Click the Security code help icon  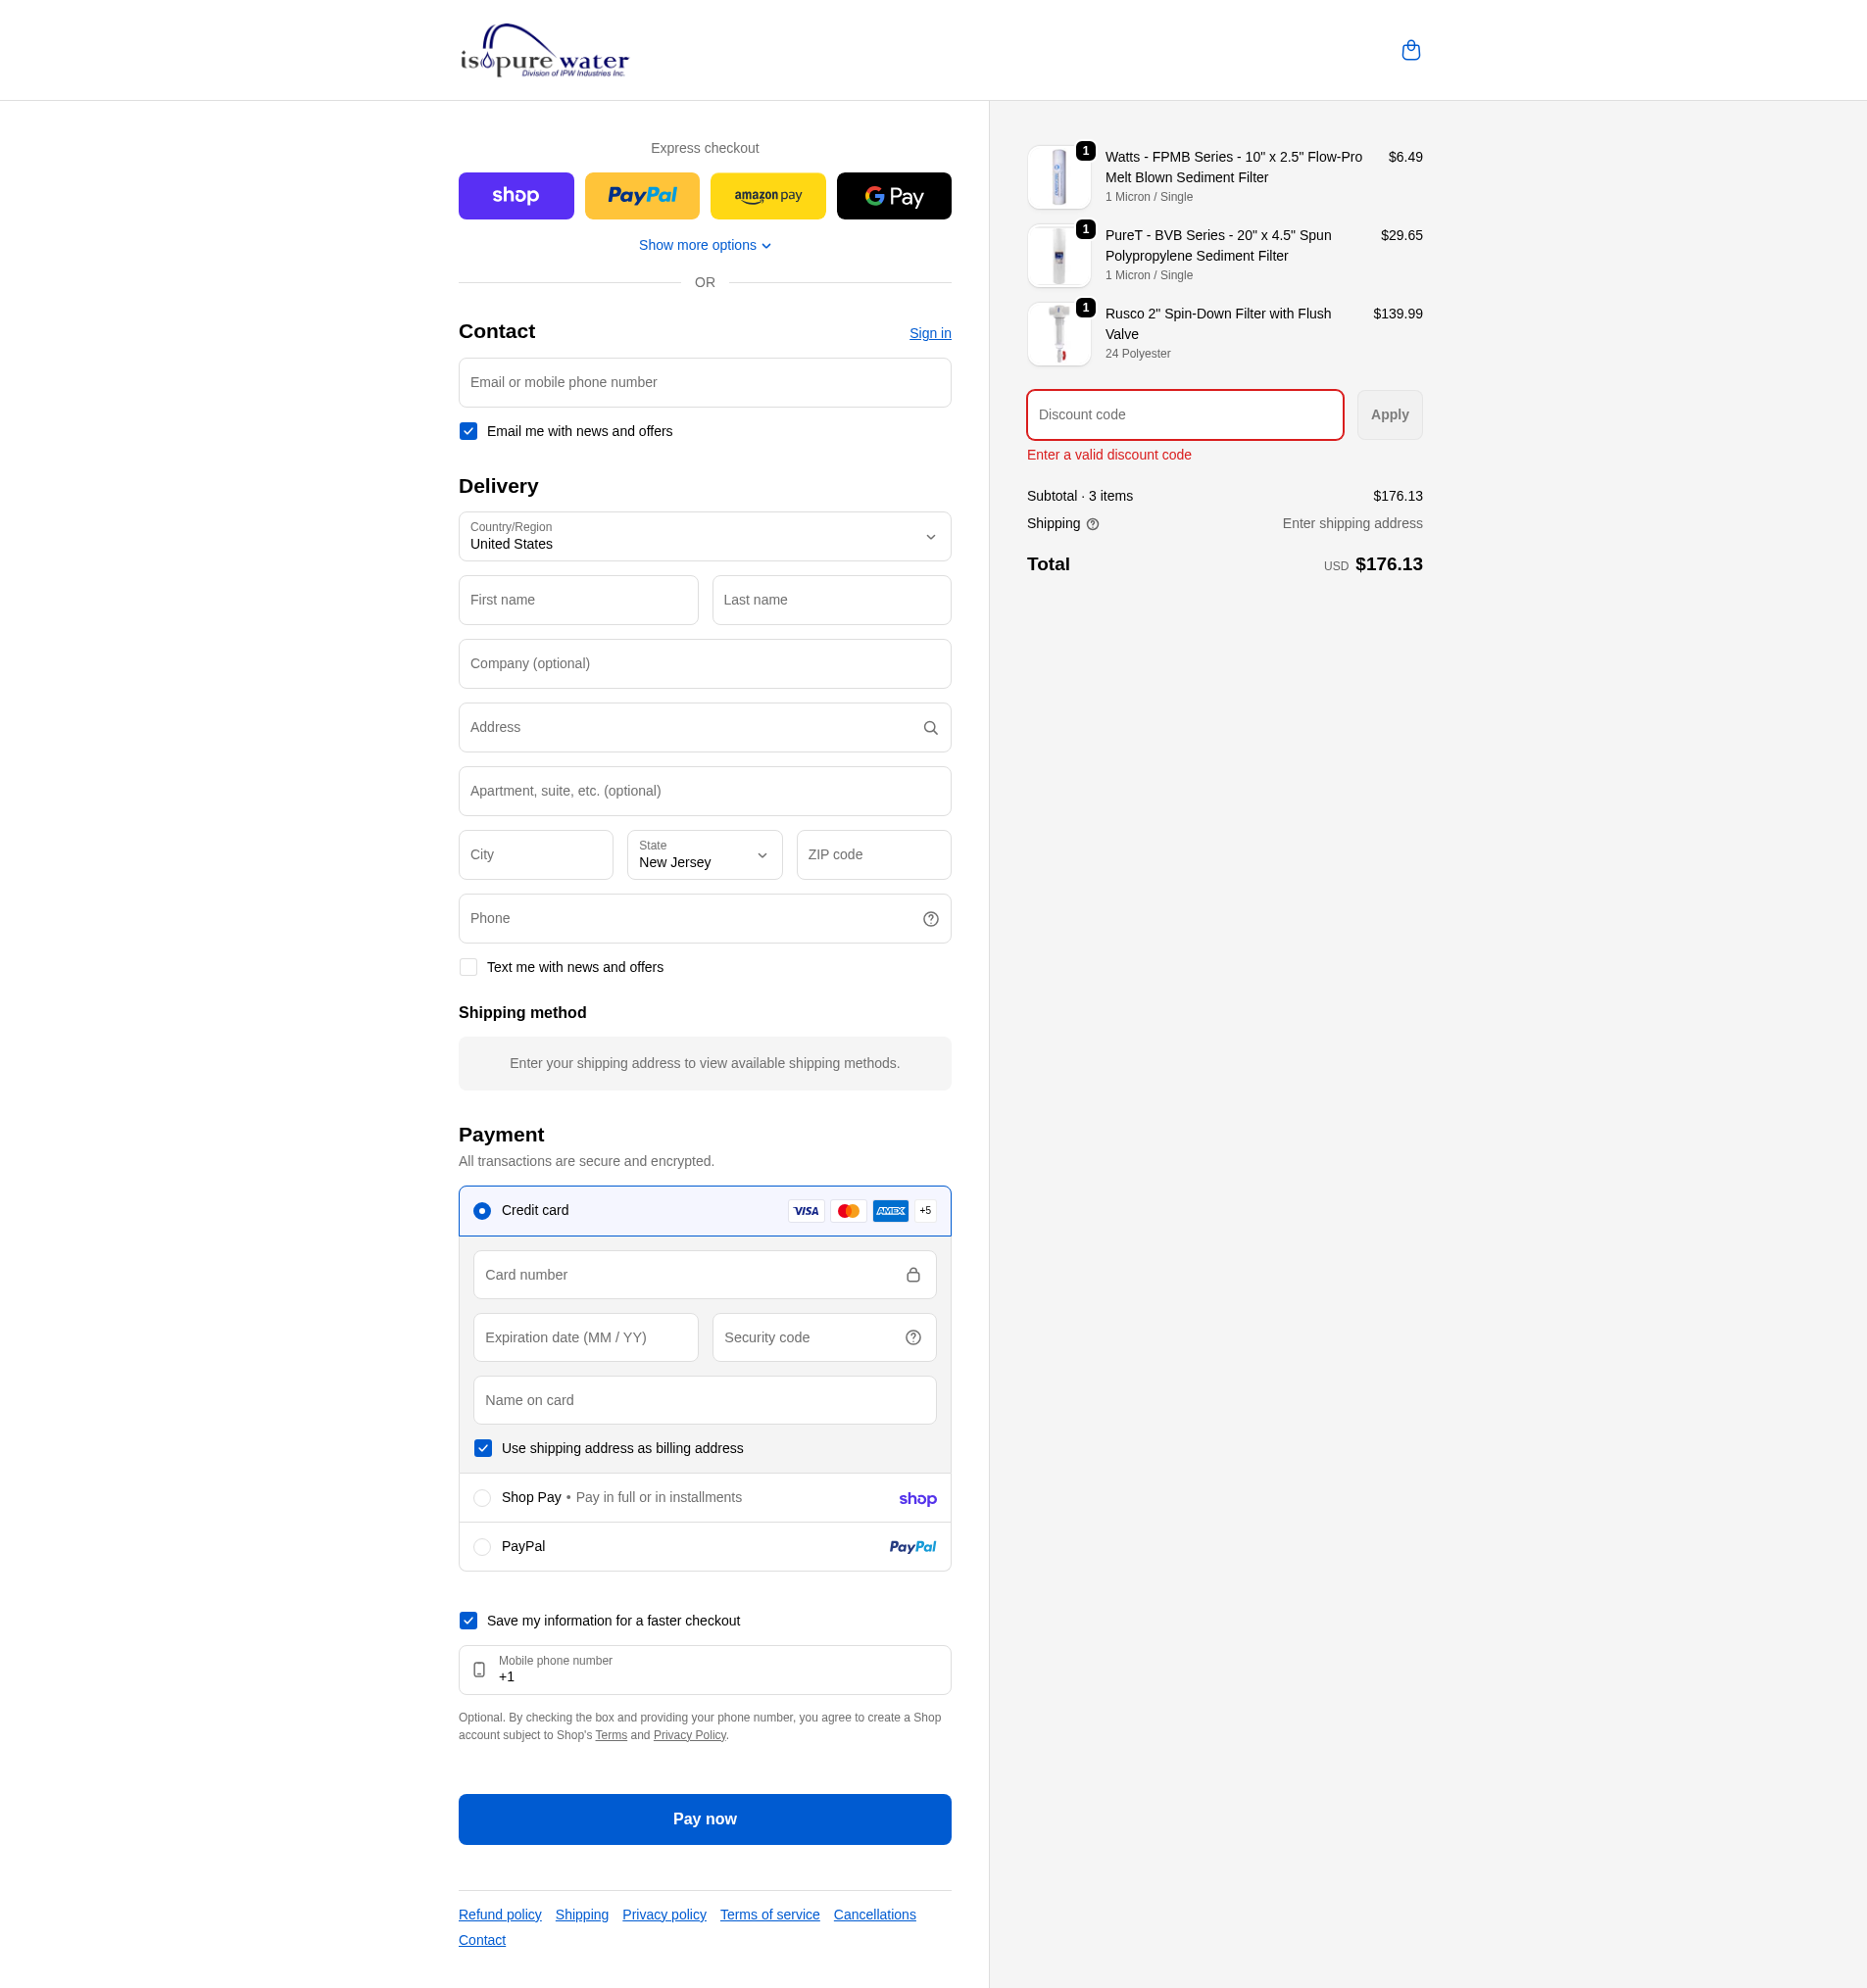(x=912, y=1338)
